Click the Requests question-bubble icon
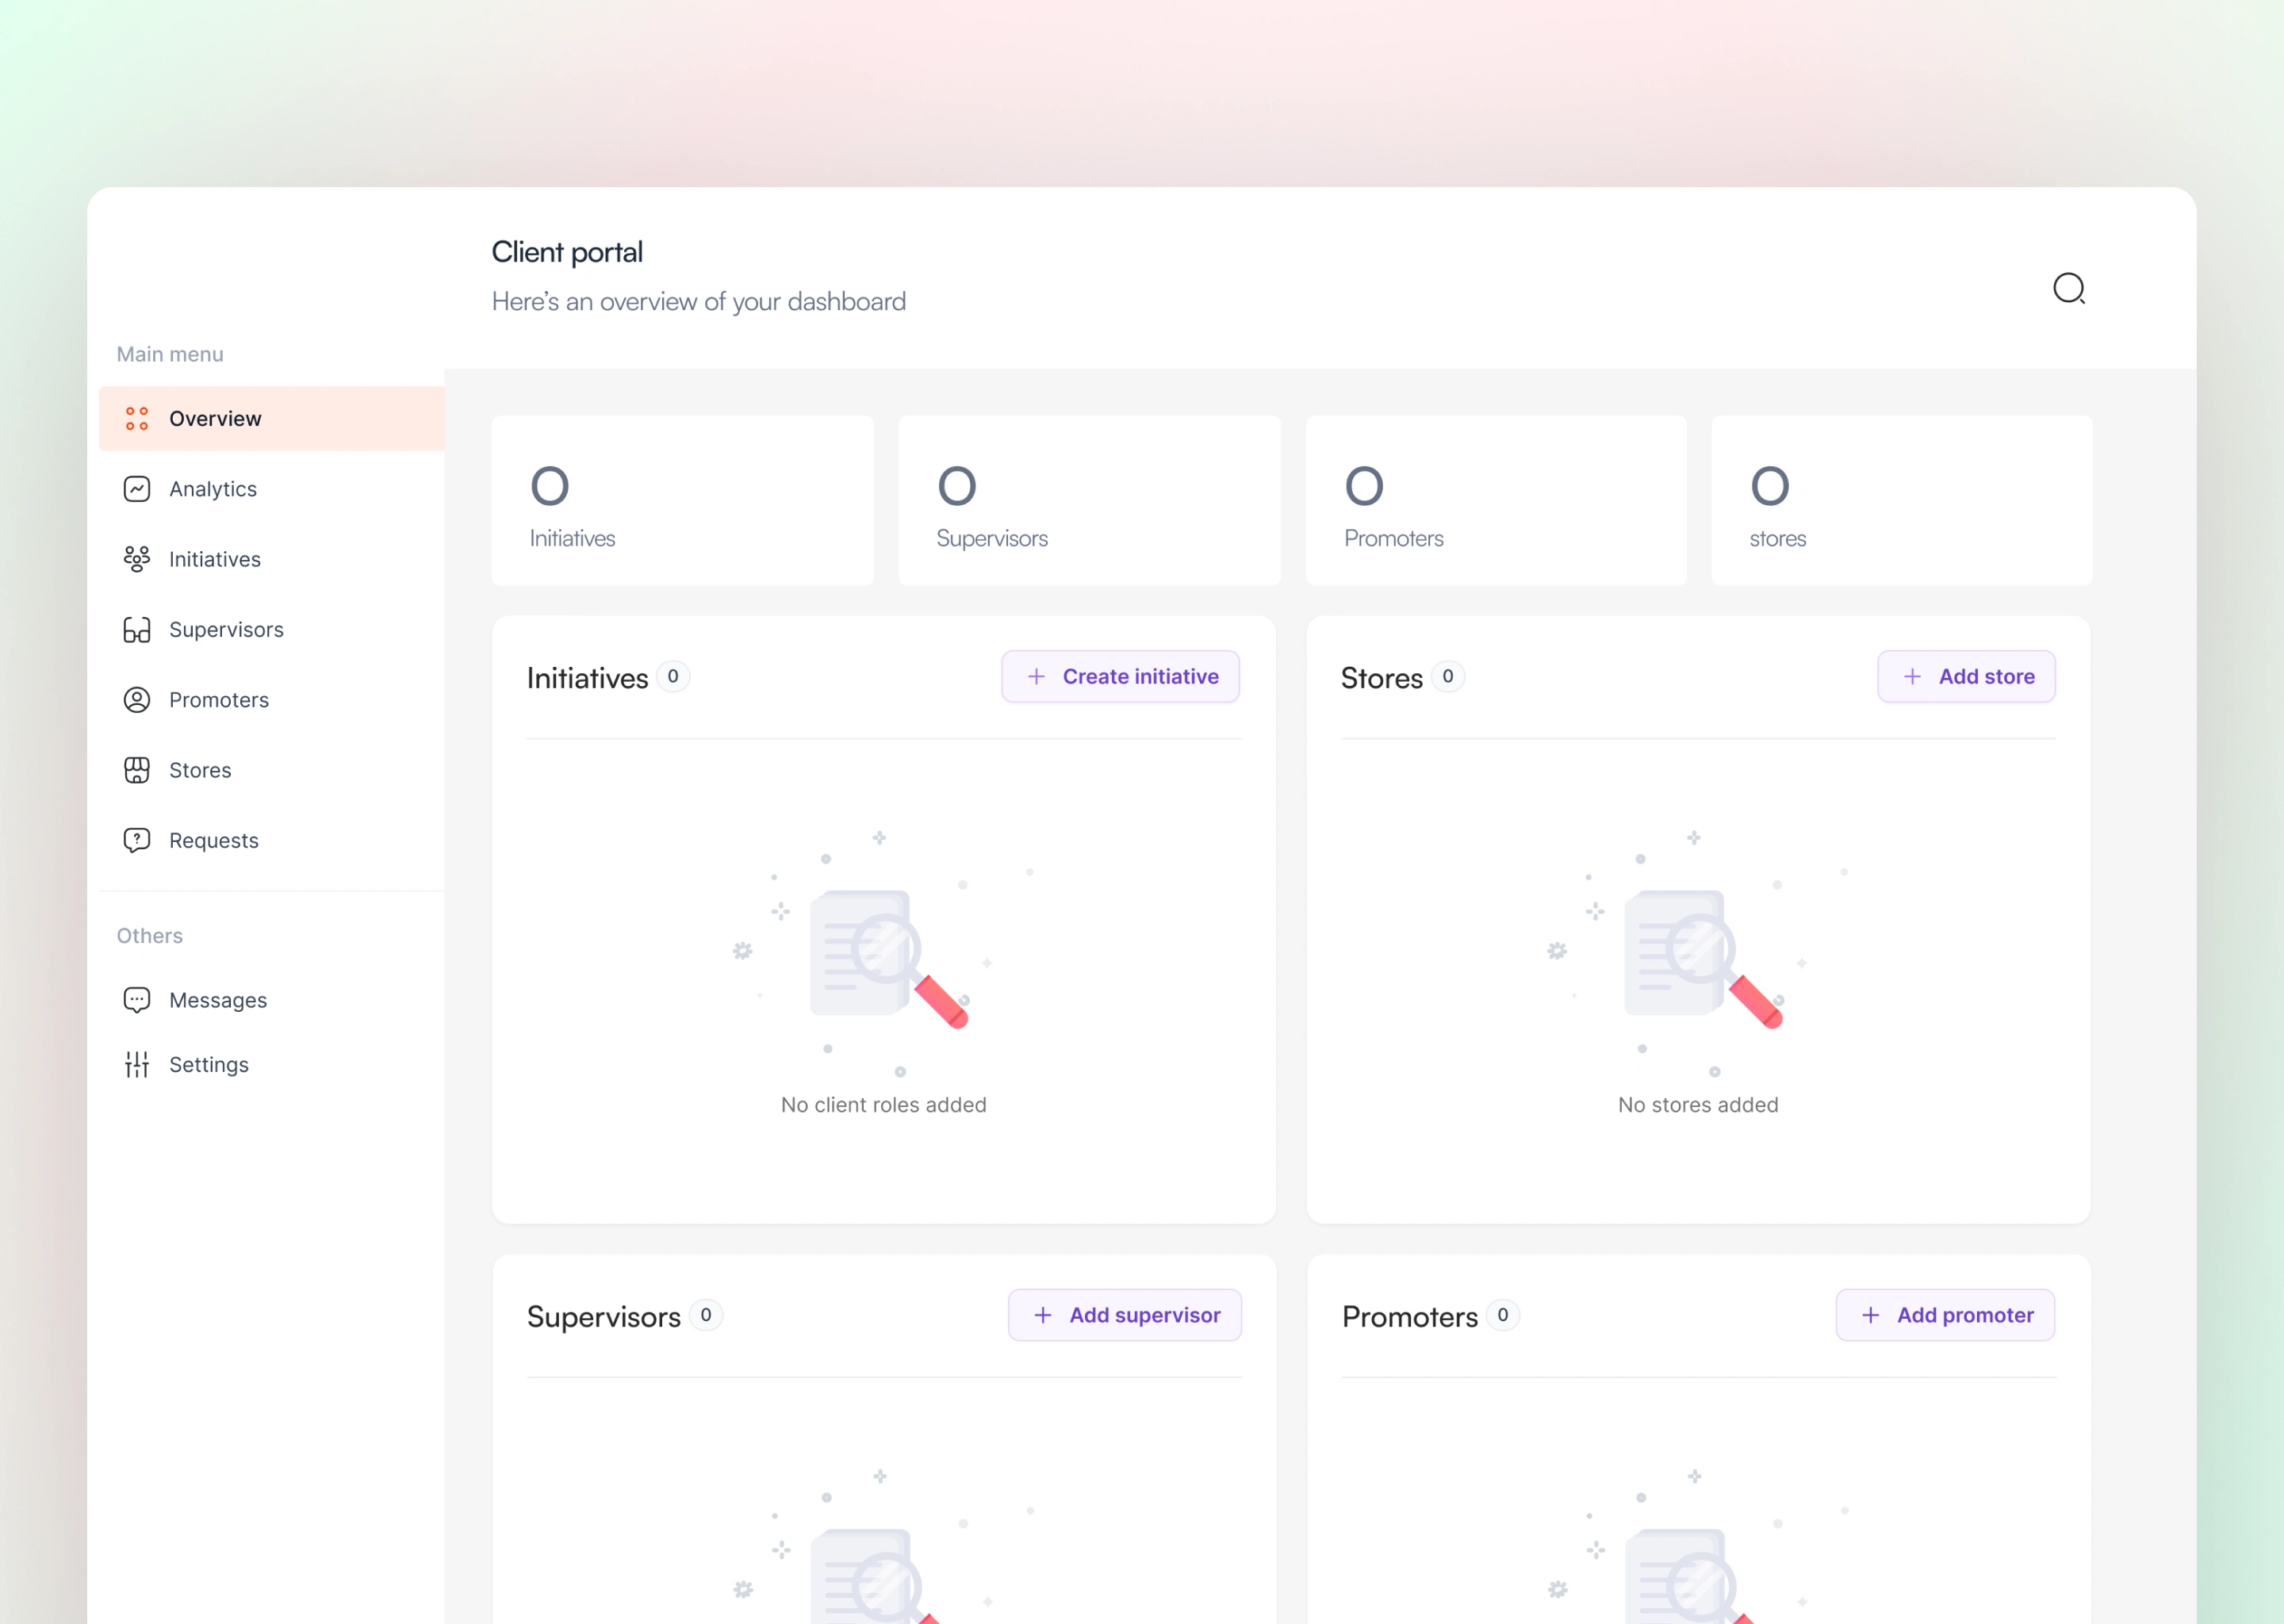 tap(137, 840)
